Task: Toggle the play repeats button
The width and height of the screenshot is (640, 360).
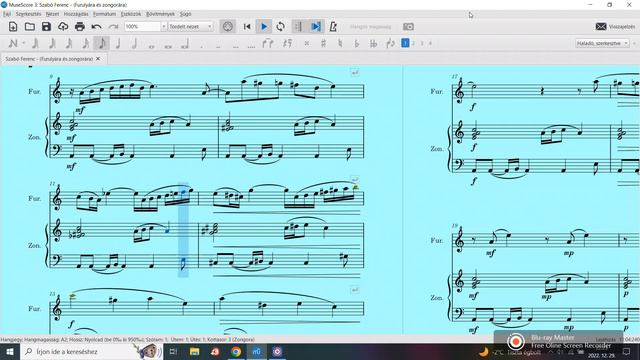Action: (x=299, y=27)
